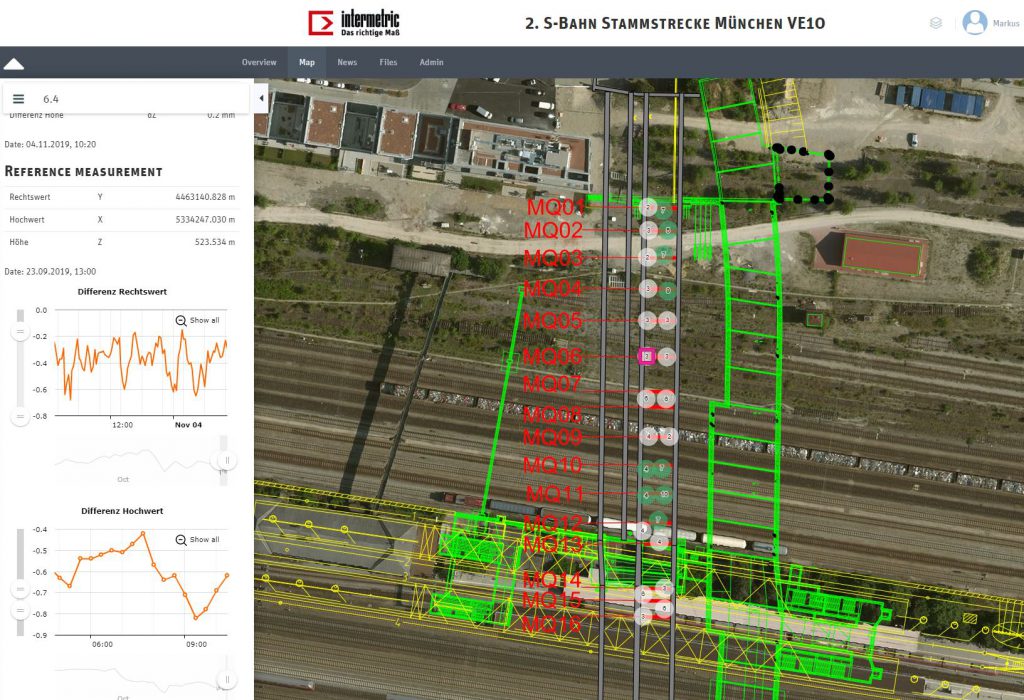1024x700 pixels.
Task: Select left gray marker at MQ02
Action: point(648,230)
